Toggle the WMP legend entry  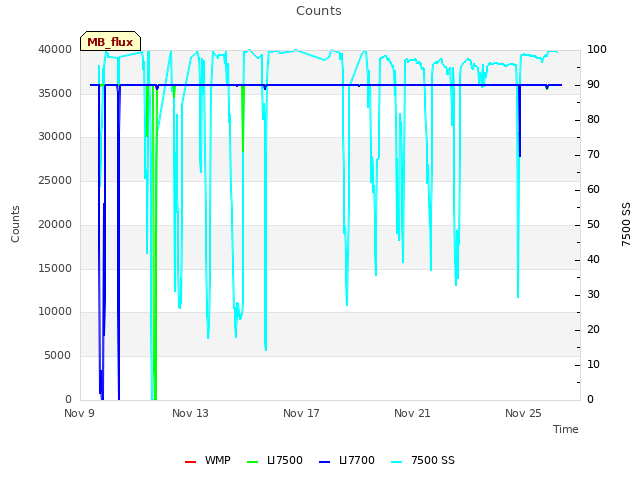point(208,460)
